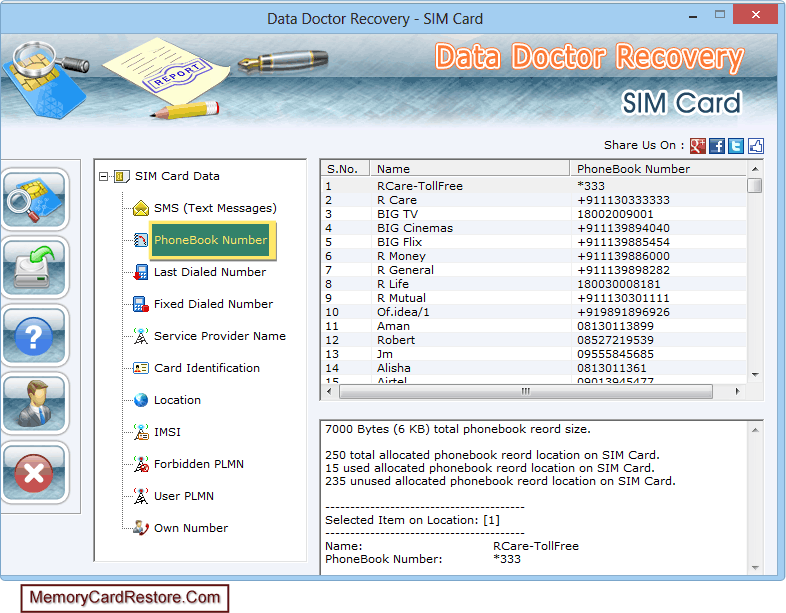Select the BIG Flix contact row
Image resolution: width=786 pixels, height=613 pixels.
[533, 242]
